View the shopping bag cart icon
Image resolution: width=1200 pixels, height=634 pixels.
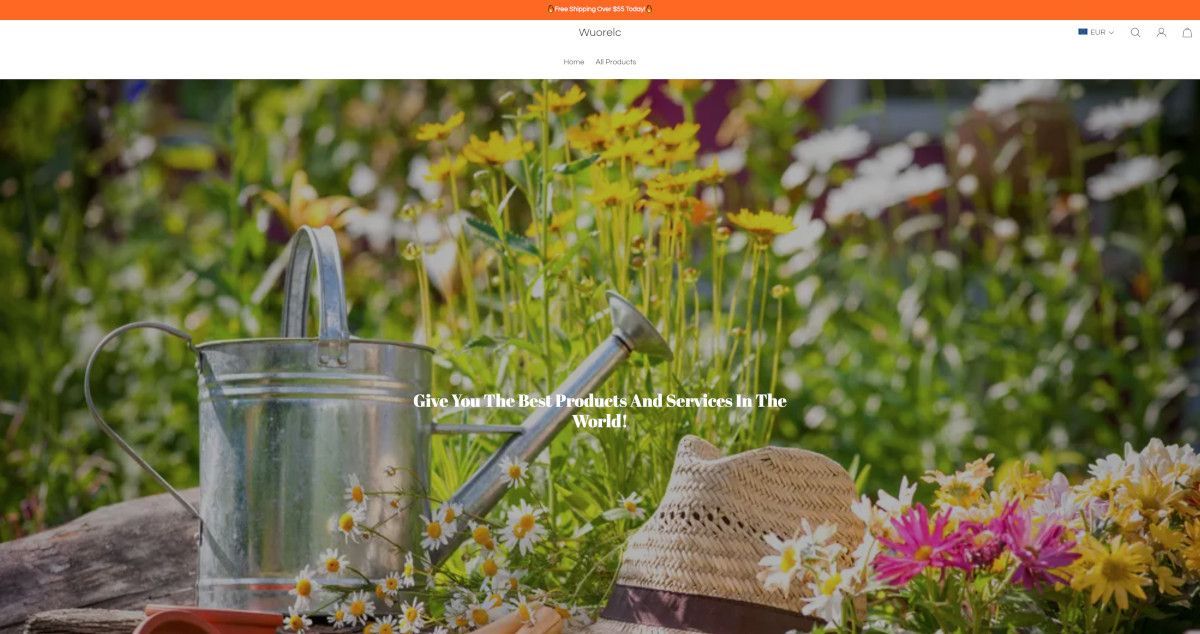point(1187,32)
